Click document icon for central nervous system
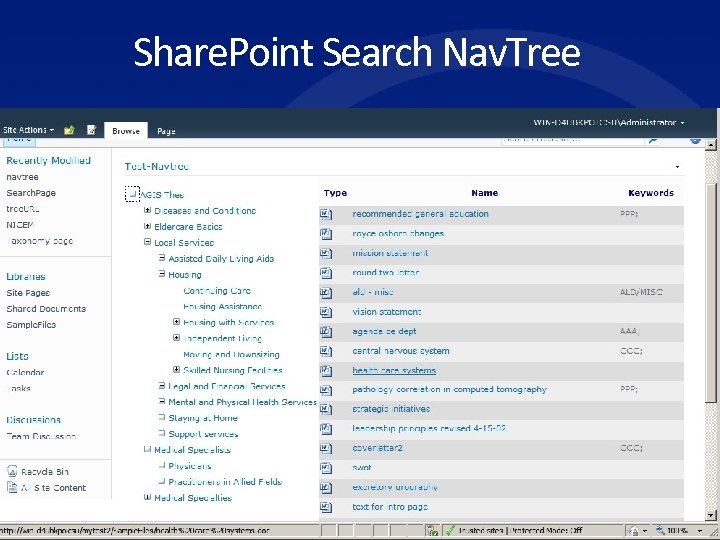 coord(326,351)
